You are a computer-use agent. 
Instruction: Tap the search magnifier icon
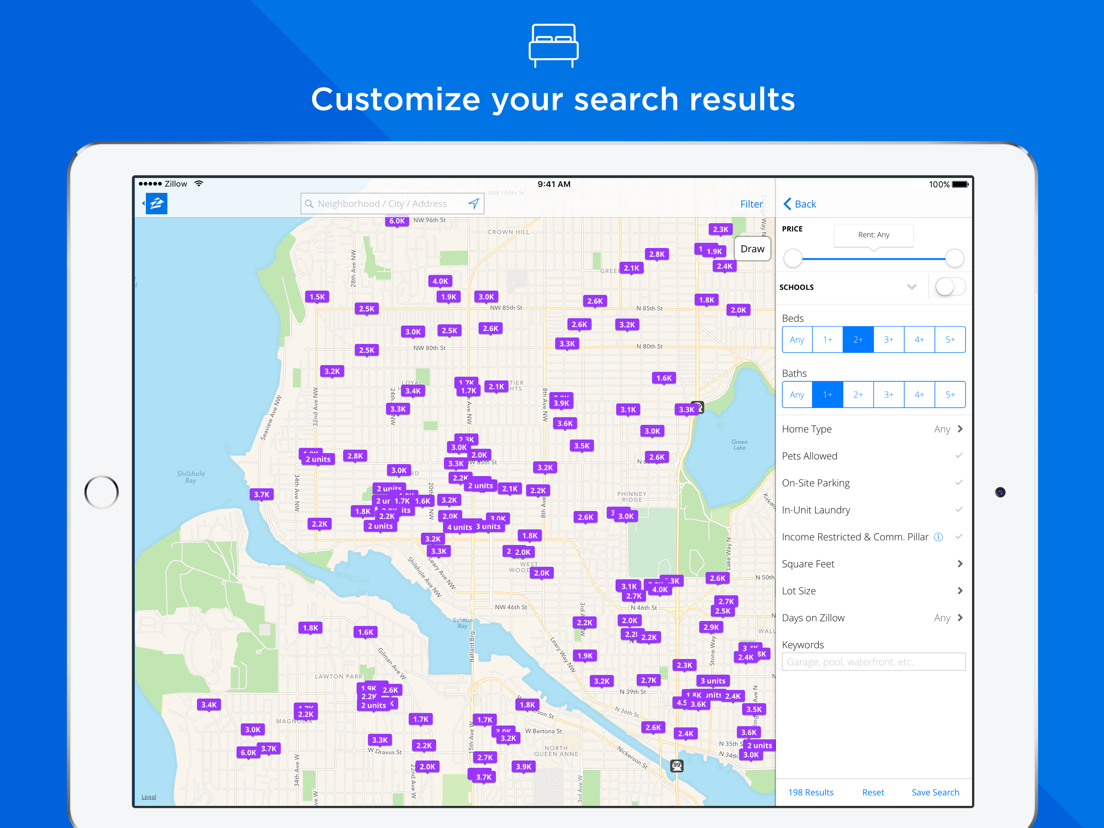click(308, 203)
